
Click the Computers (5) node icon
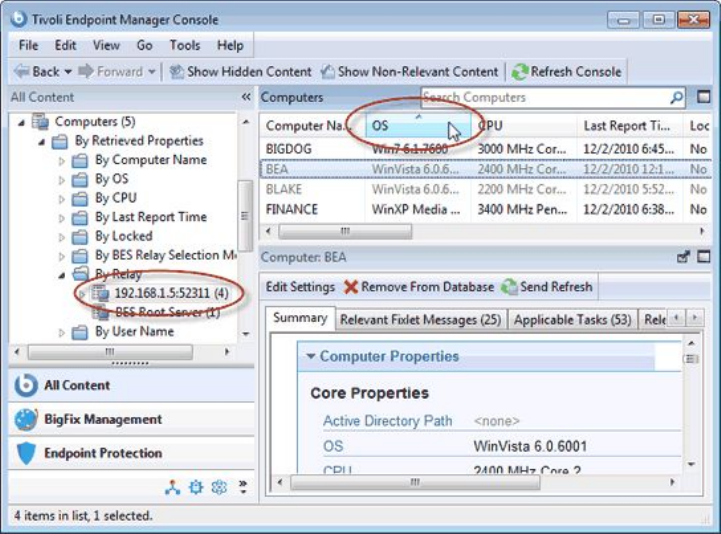[x=40, y=121]
